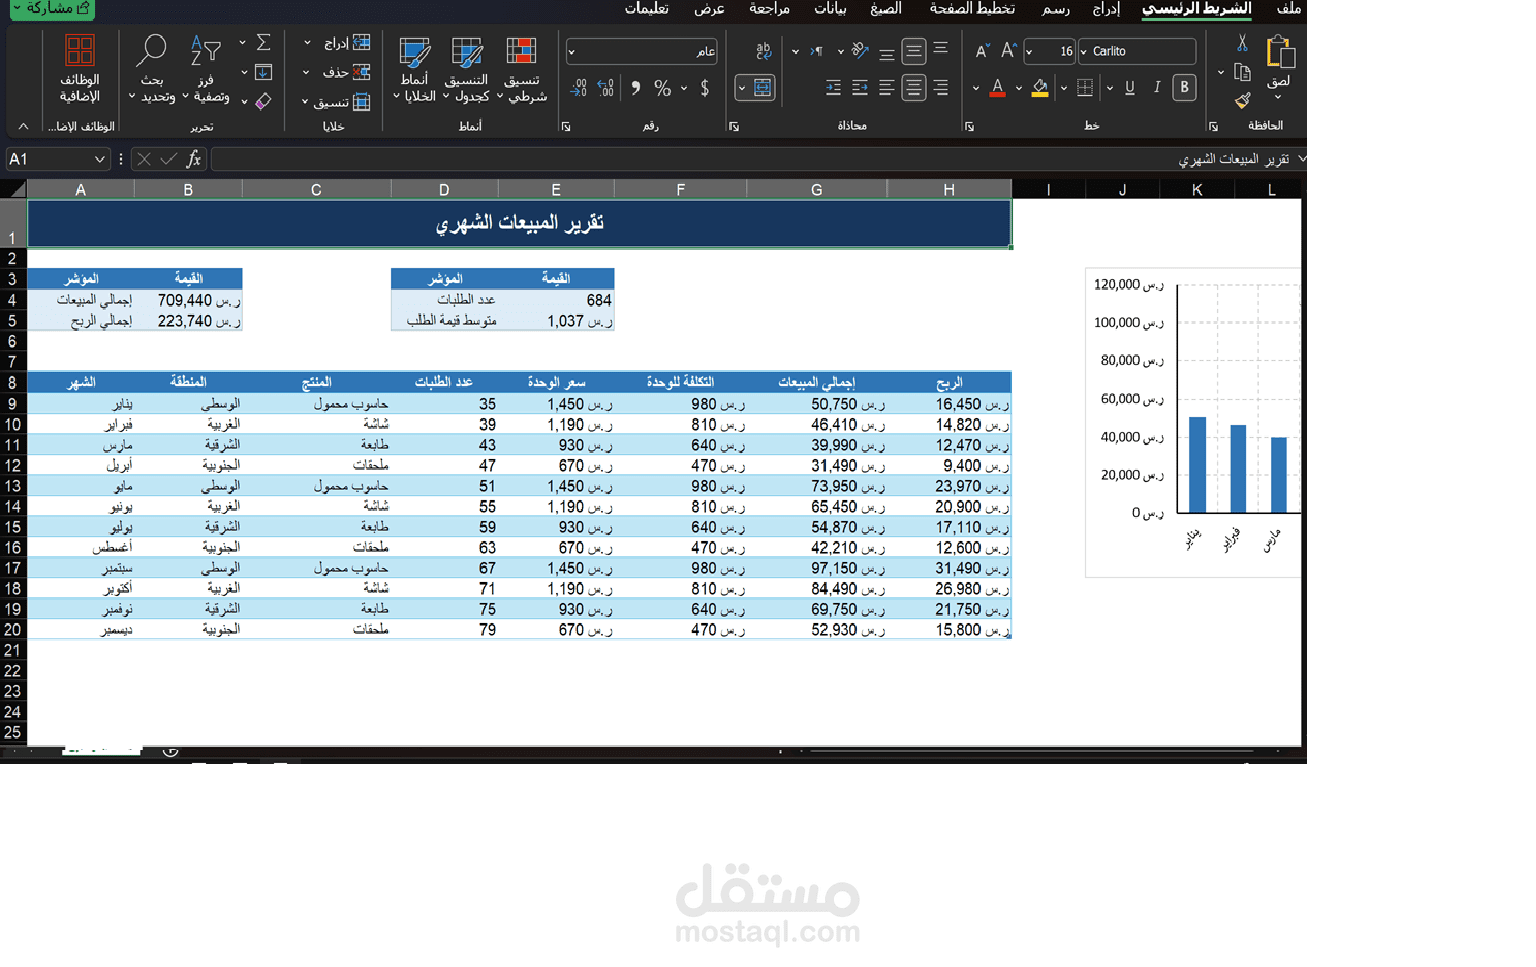Open the Help (تعليمات) tab

click(646, 9)
